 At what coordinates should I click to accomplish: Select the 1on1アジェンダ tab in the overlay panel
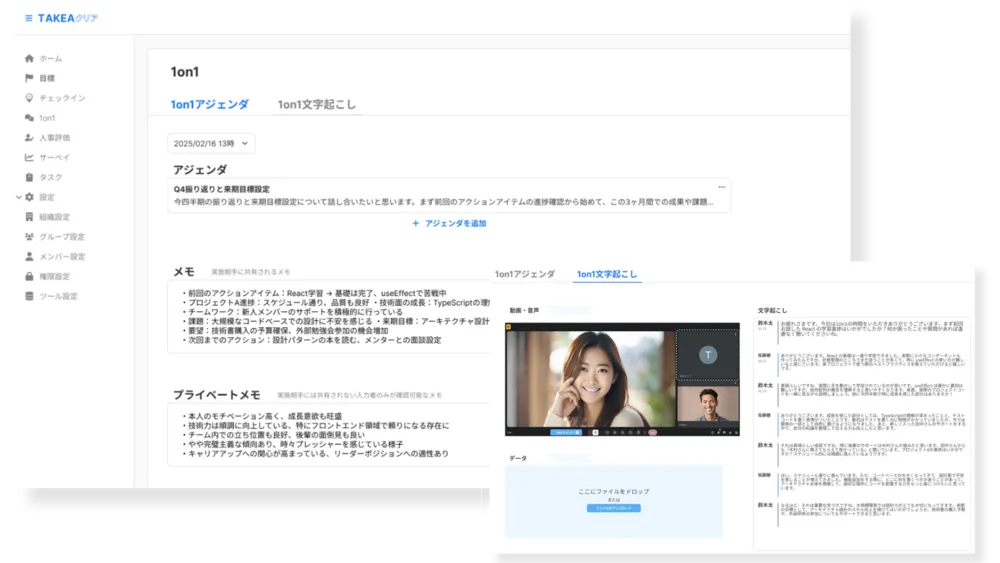524,274
